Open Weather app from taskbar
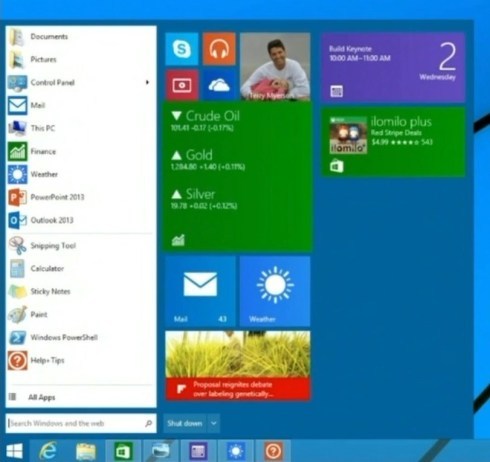This screenshot has height=462, width=490. click(236, 451)
